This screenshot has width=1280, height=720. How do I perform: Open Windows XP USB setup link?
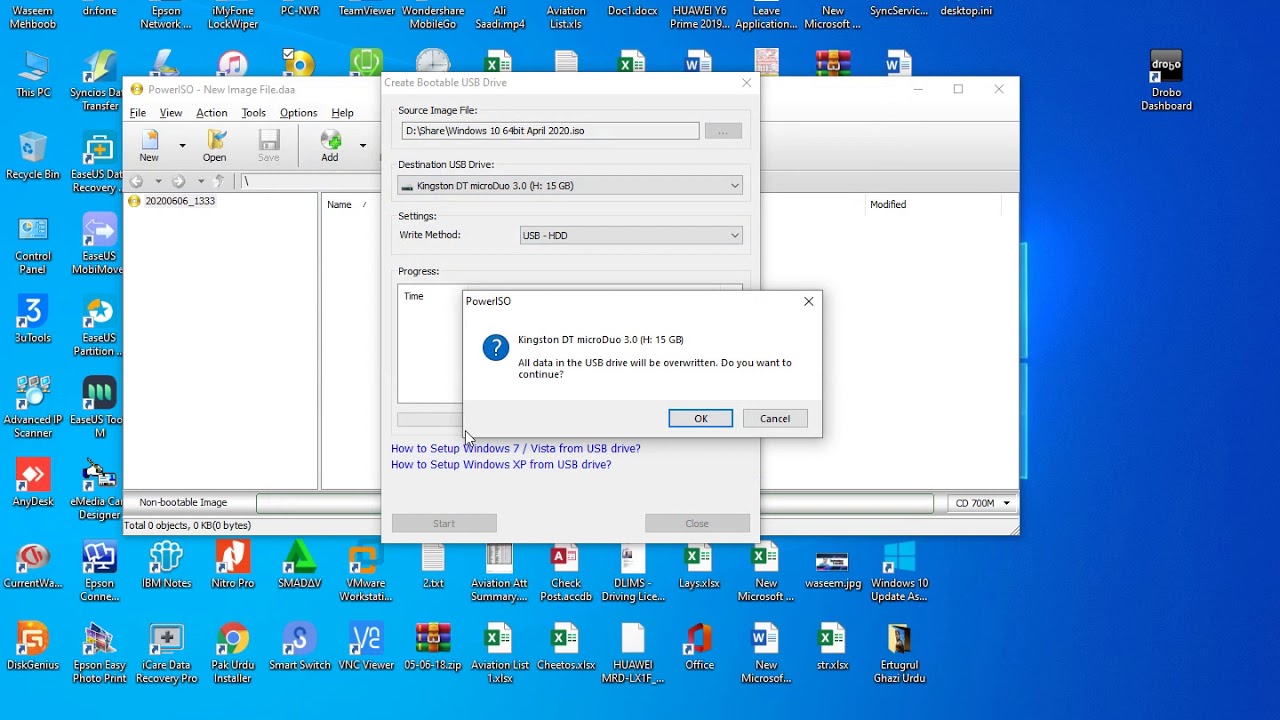pyautogui.click(x=501, y=464)
